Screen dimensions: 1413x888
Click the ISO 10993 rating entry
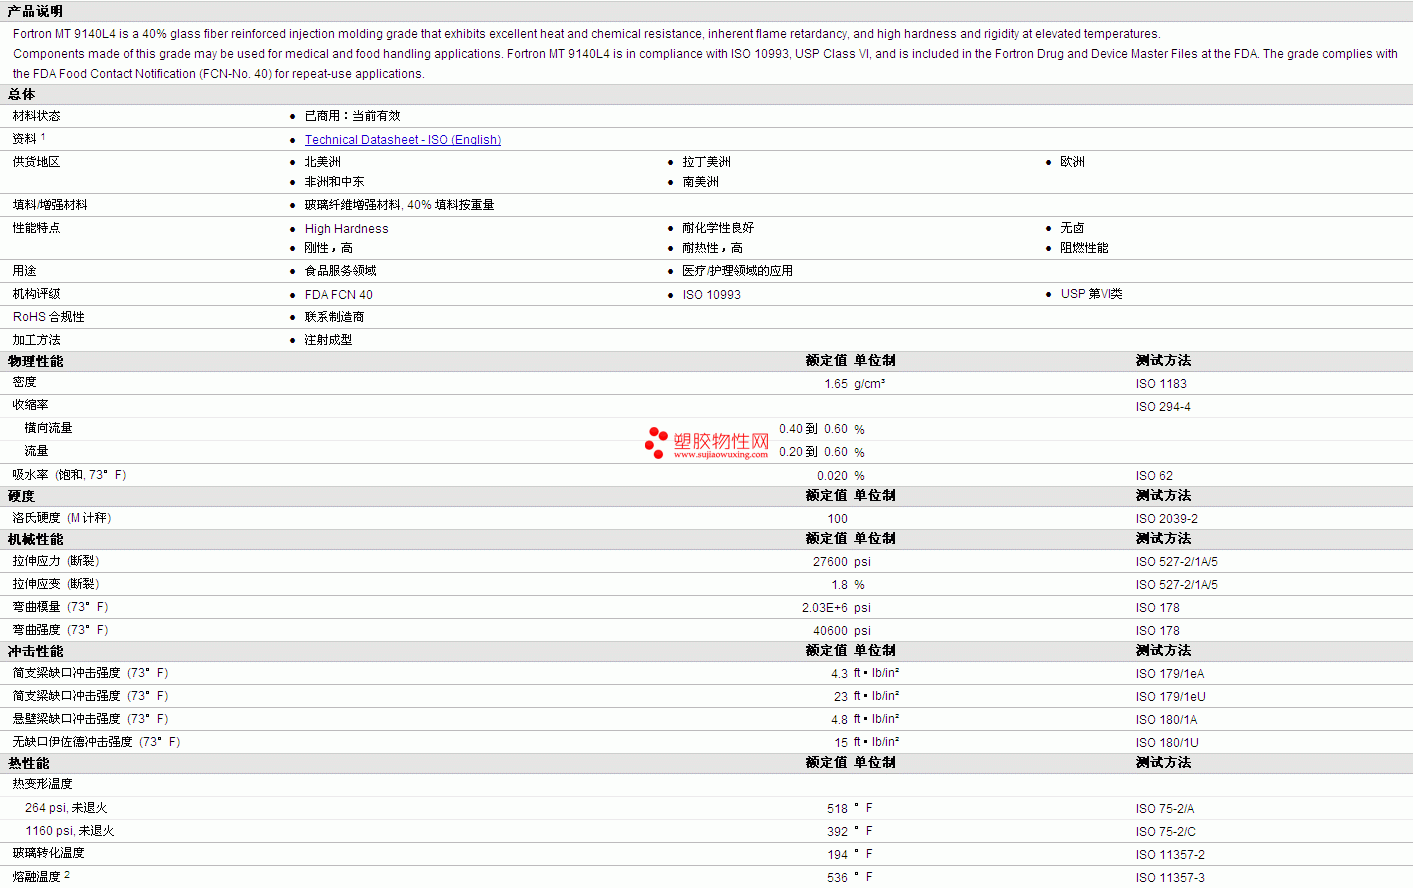pos(711,295)
